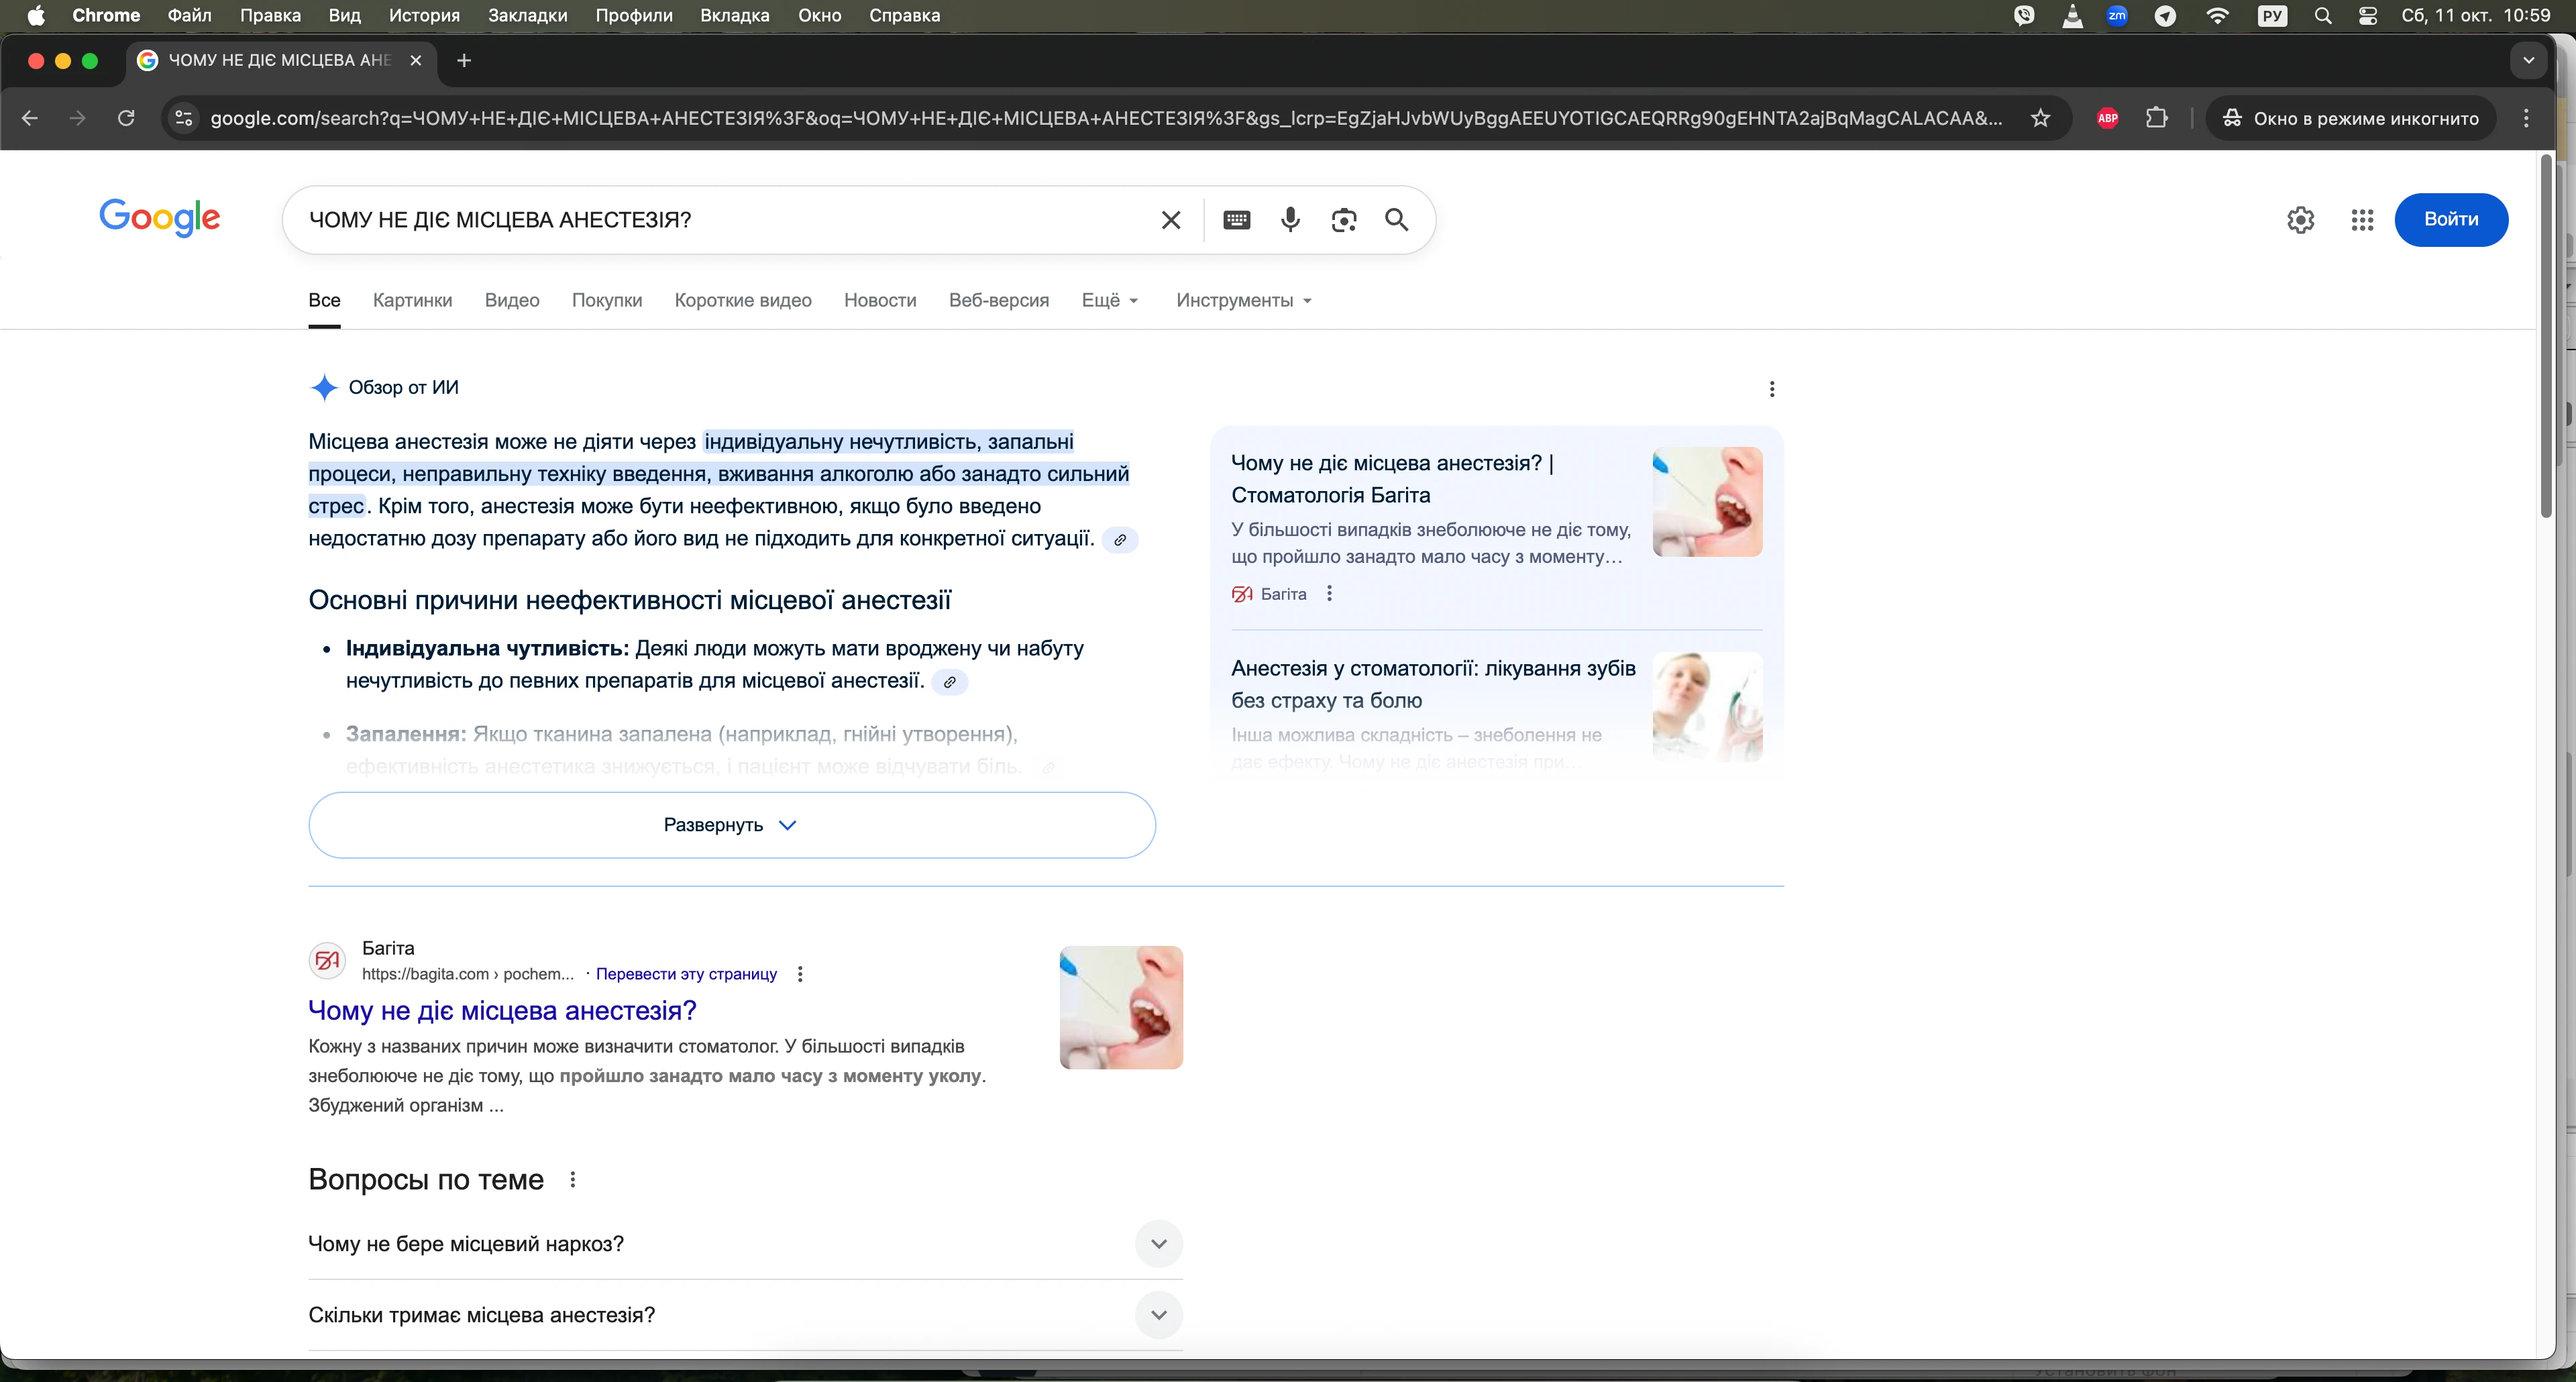Open the Инструменты dropdown
Image resolution: width=2576 pixels, height=1382 pixels.
[1243, 300]
